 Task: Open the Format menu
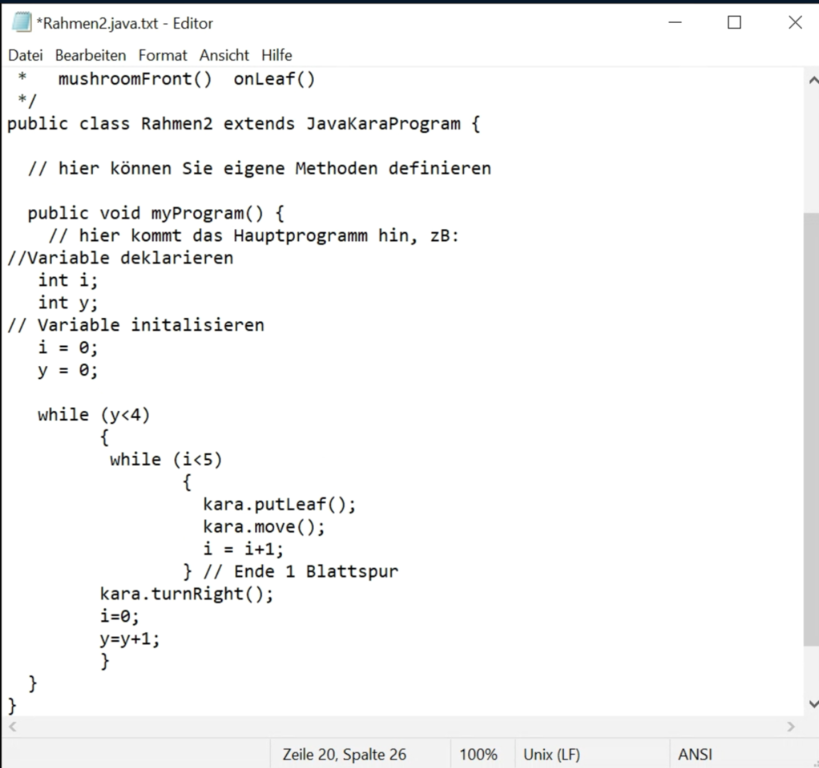click(x=162, y=55)
